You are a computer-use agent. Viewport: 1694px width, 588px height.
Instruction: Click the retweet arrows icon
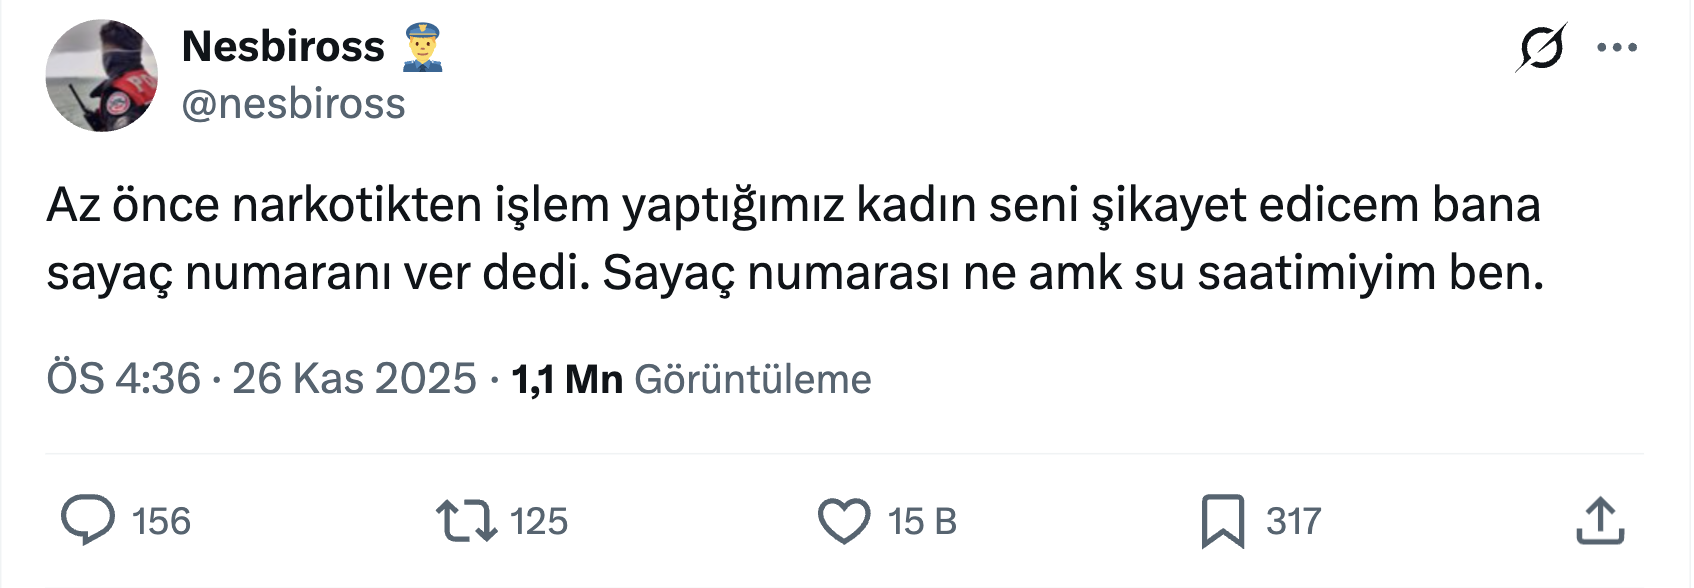[466, 521]
